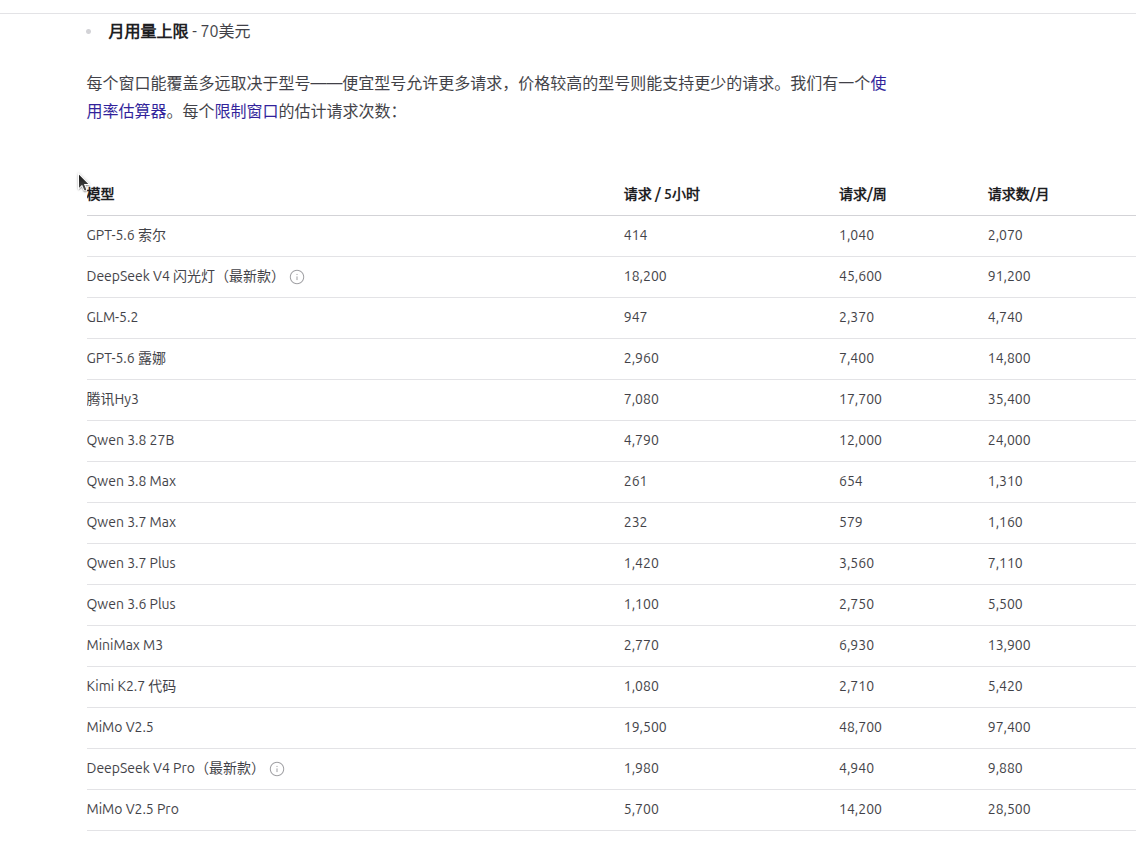Click 7,080 in the 腾讯Hy3 row
Image resolution: width=1136 pixels, height=842 pixels.
pyautogui.click(x=641, y=399)
